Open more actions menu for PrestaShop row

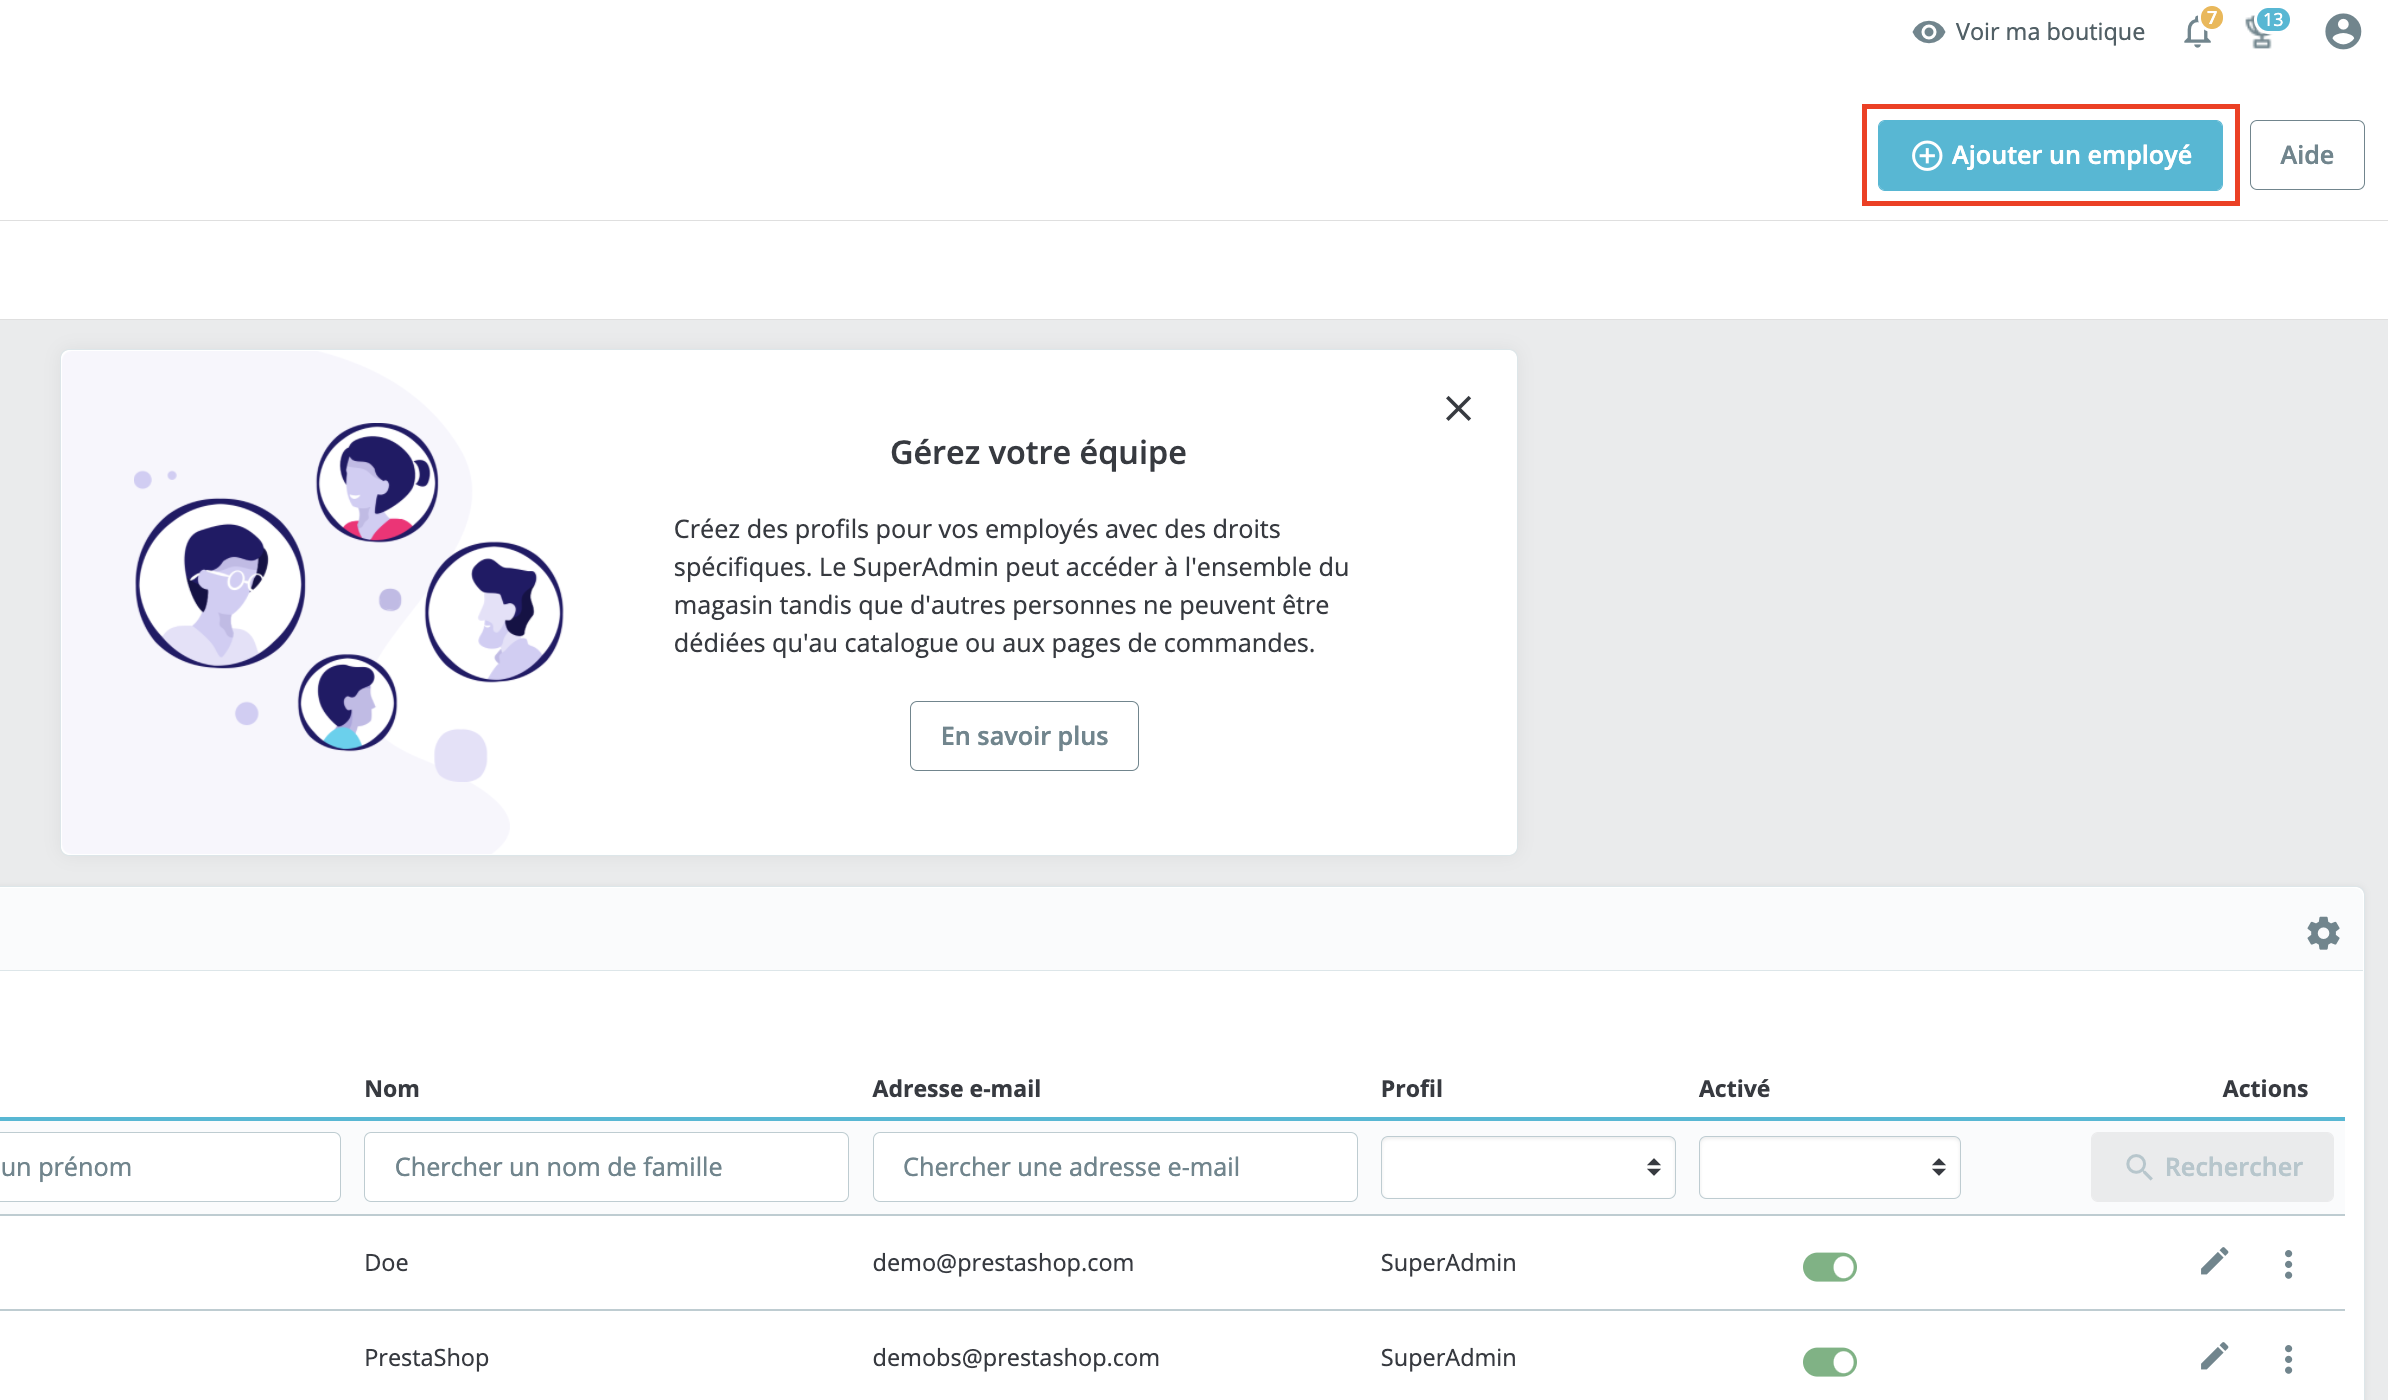(x=2288, y=1359)
